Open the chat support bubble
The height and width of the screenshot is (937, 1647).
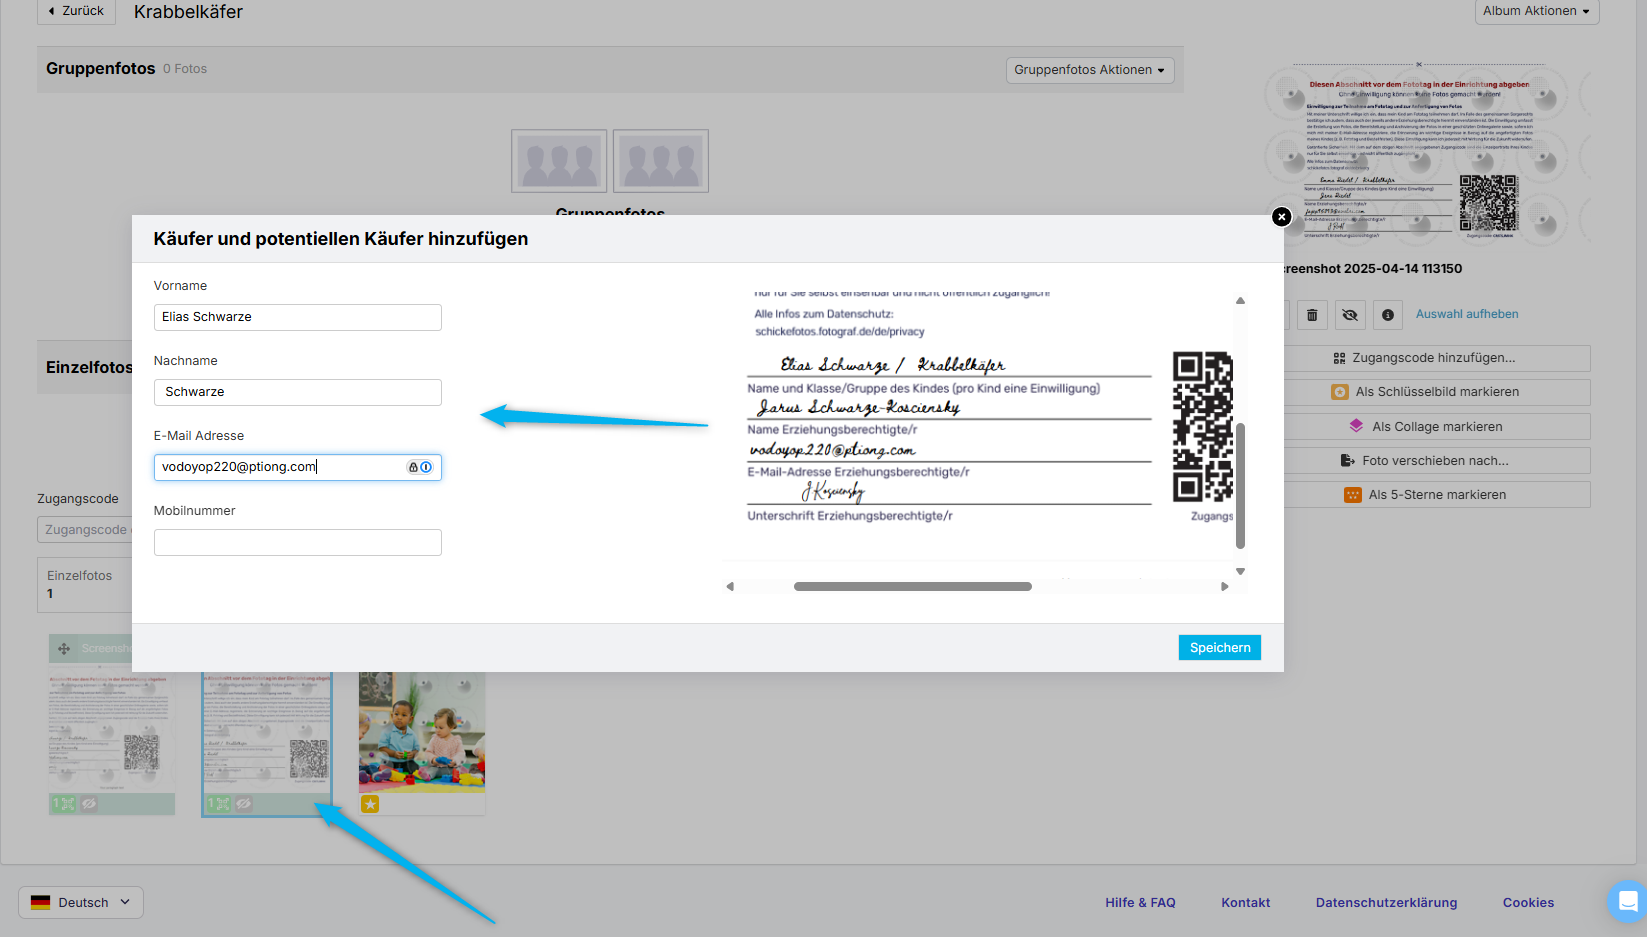pyautogui.click(x=1627, y=902)
